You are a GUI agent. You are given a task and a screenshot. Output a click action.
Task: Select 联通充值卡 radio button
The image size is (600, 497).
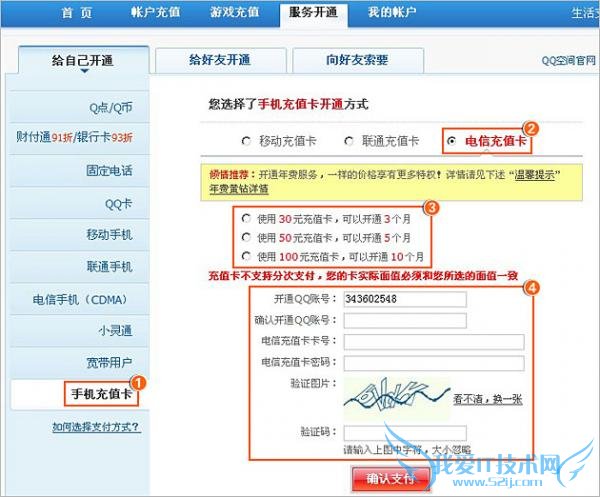(x=349, y=141)
